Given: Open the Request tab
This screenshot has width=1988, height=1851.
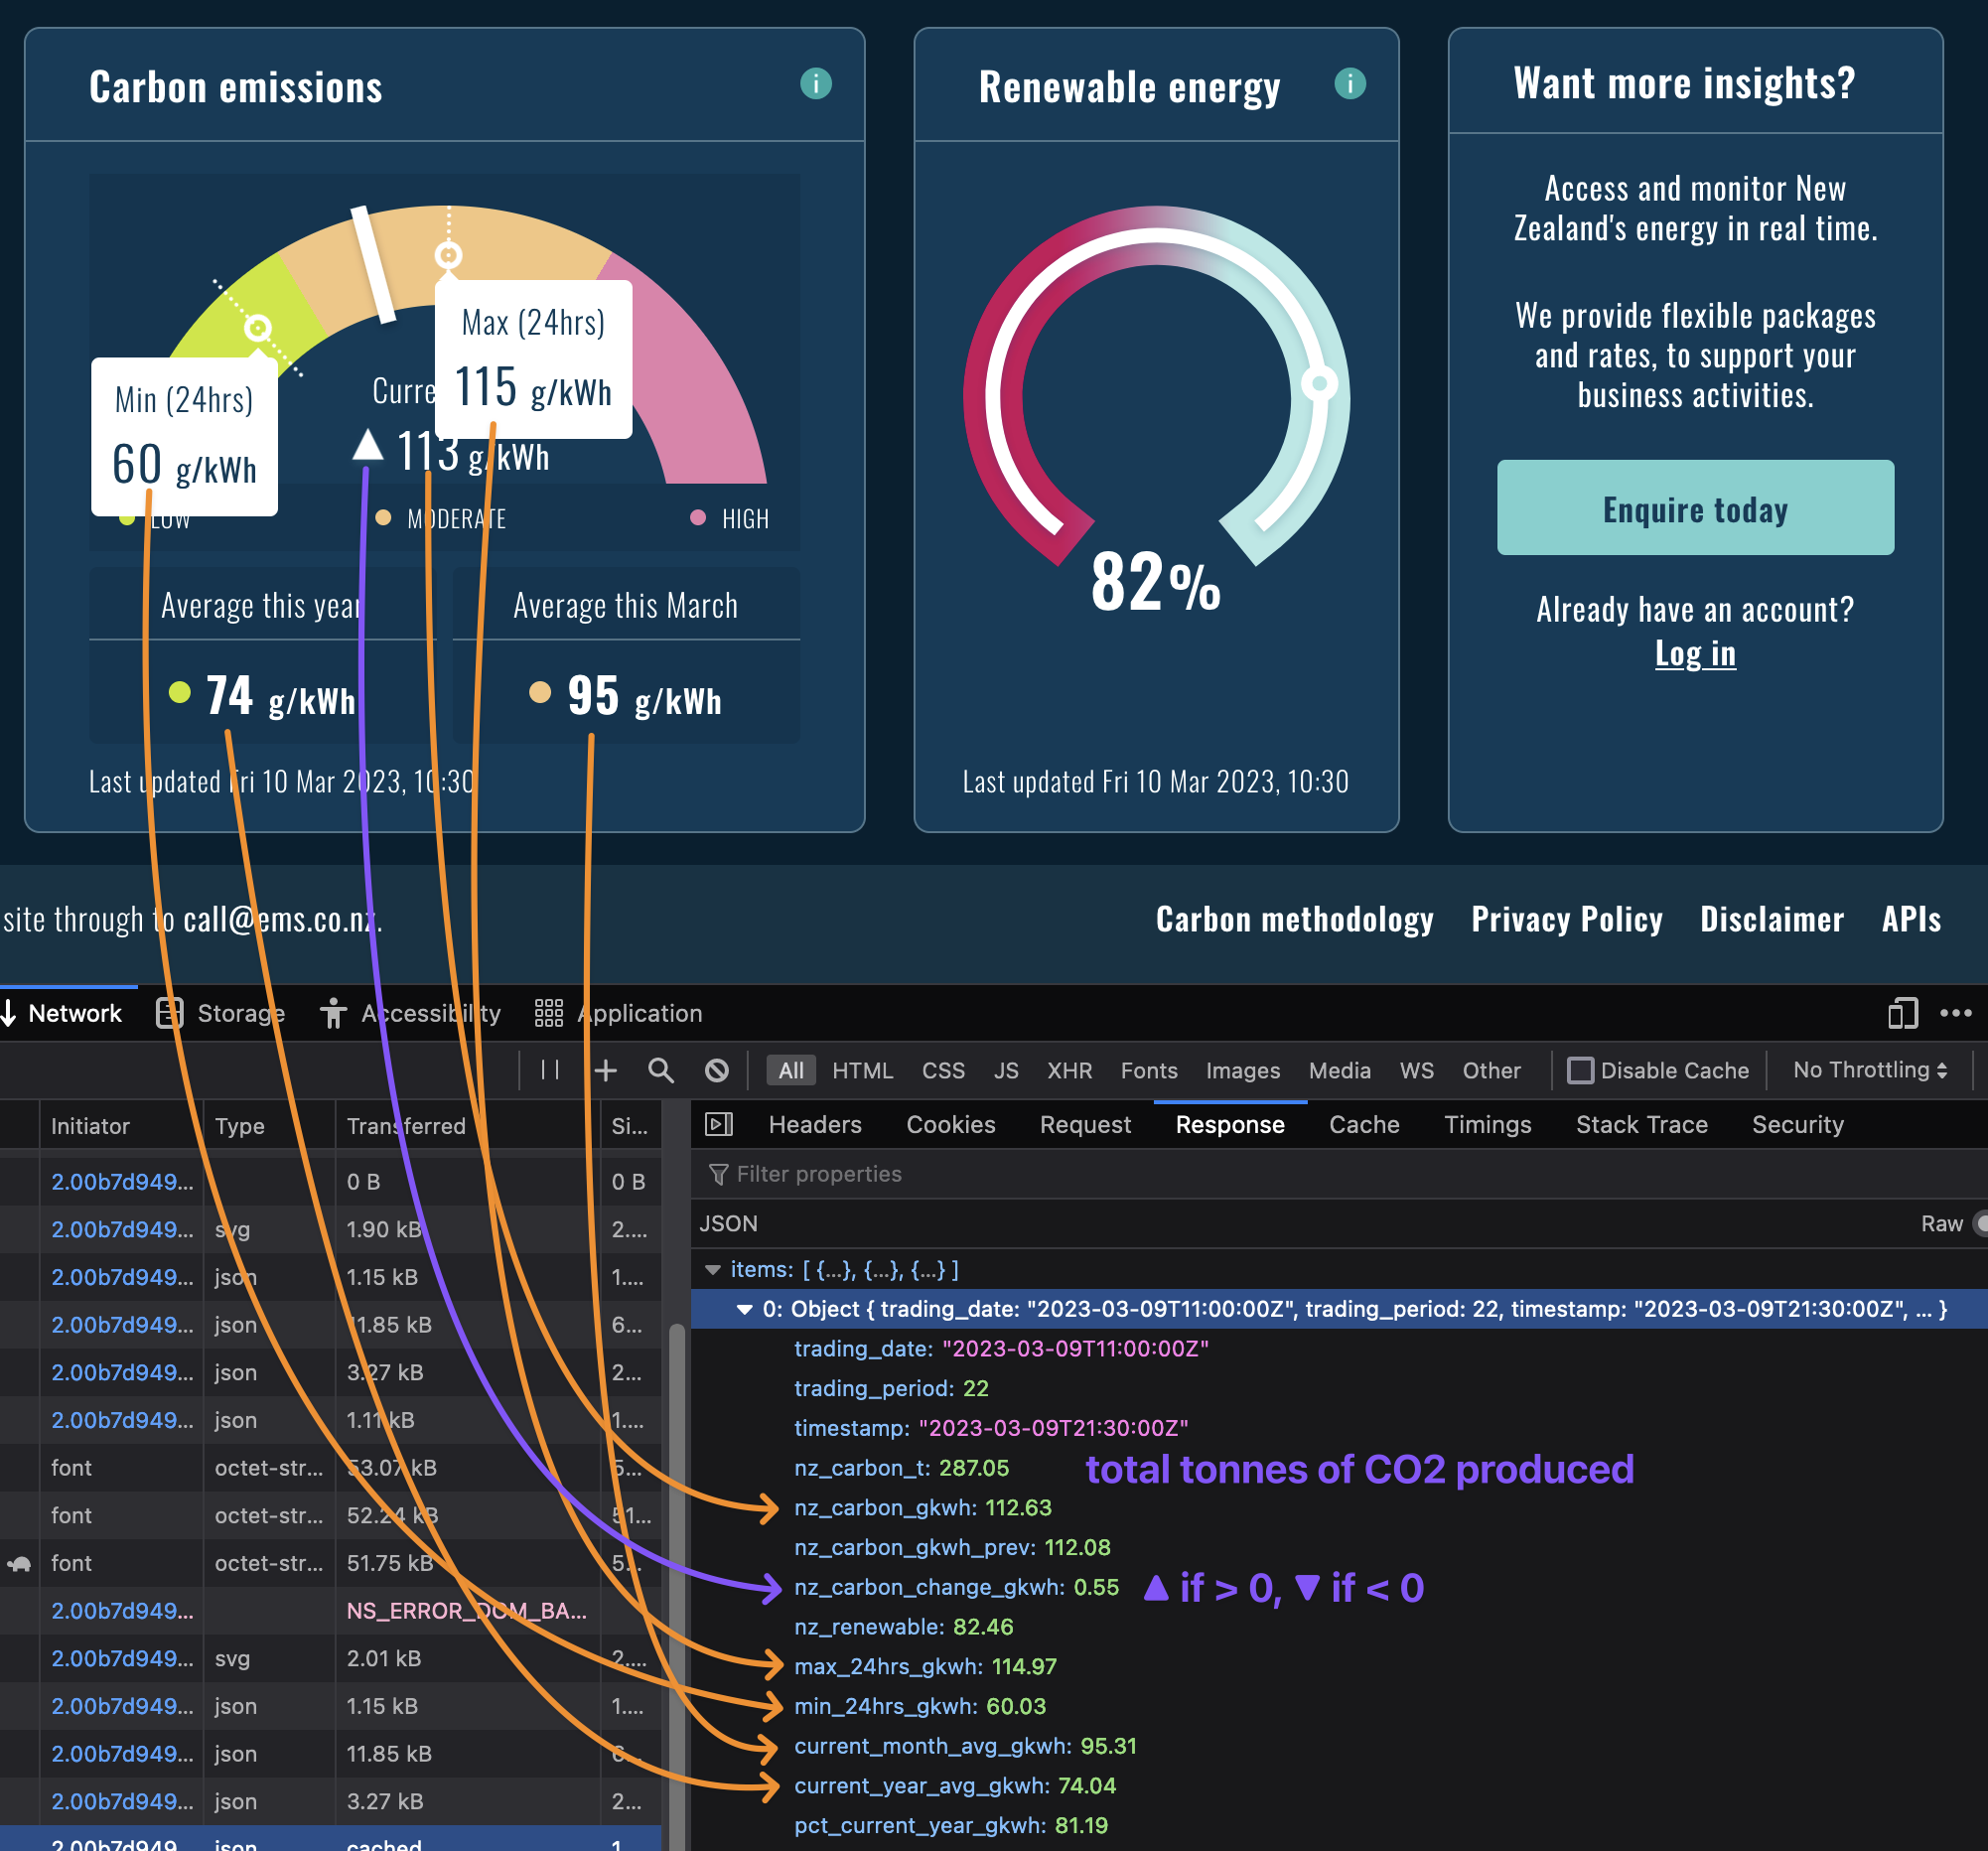Looking at the screenshot, I should point(1085,1124).
